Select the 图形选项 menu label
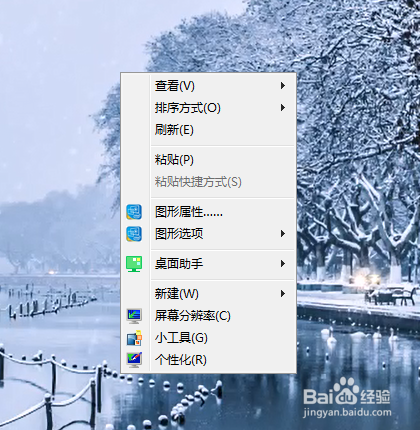 (179, 234)
